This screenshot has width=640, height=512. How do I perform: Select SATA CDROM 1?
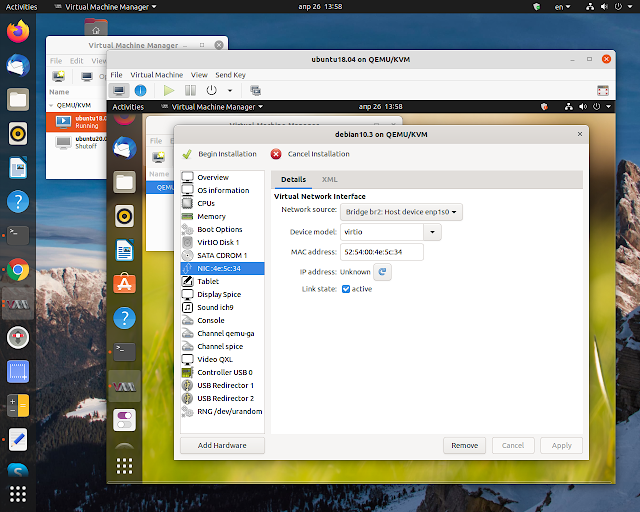(x=222, y=255)
